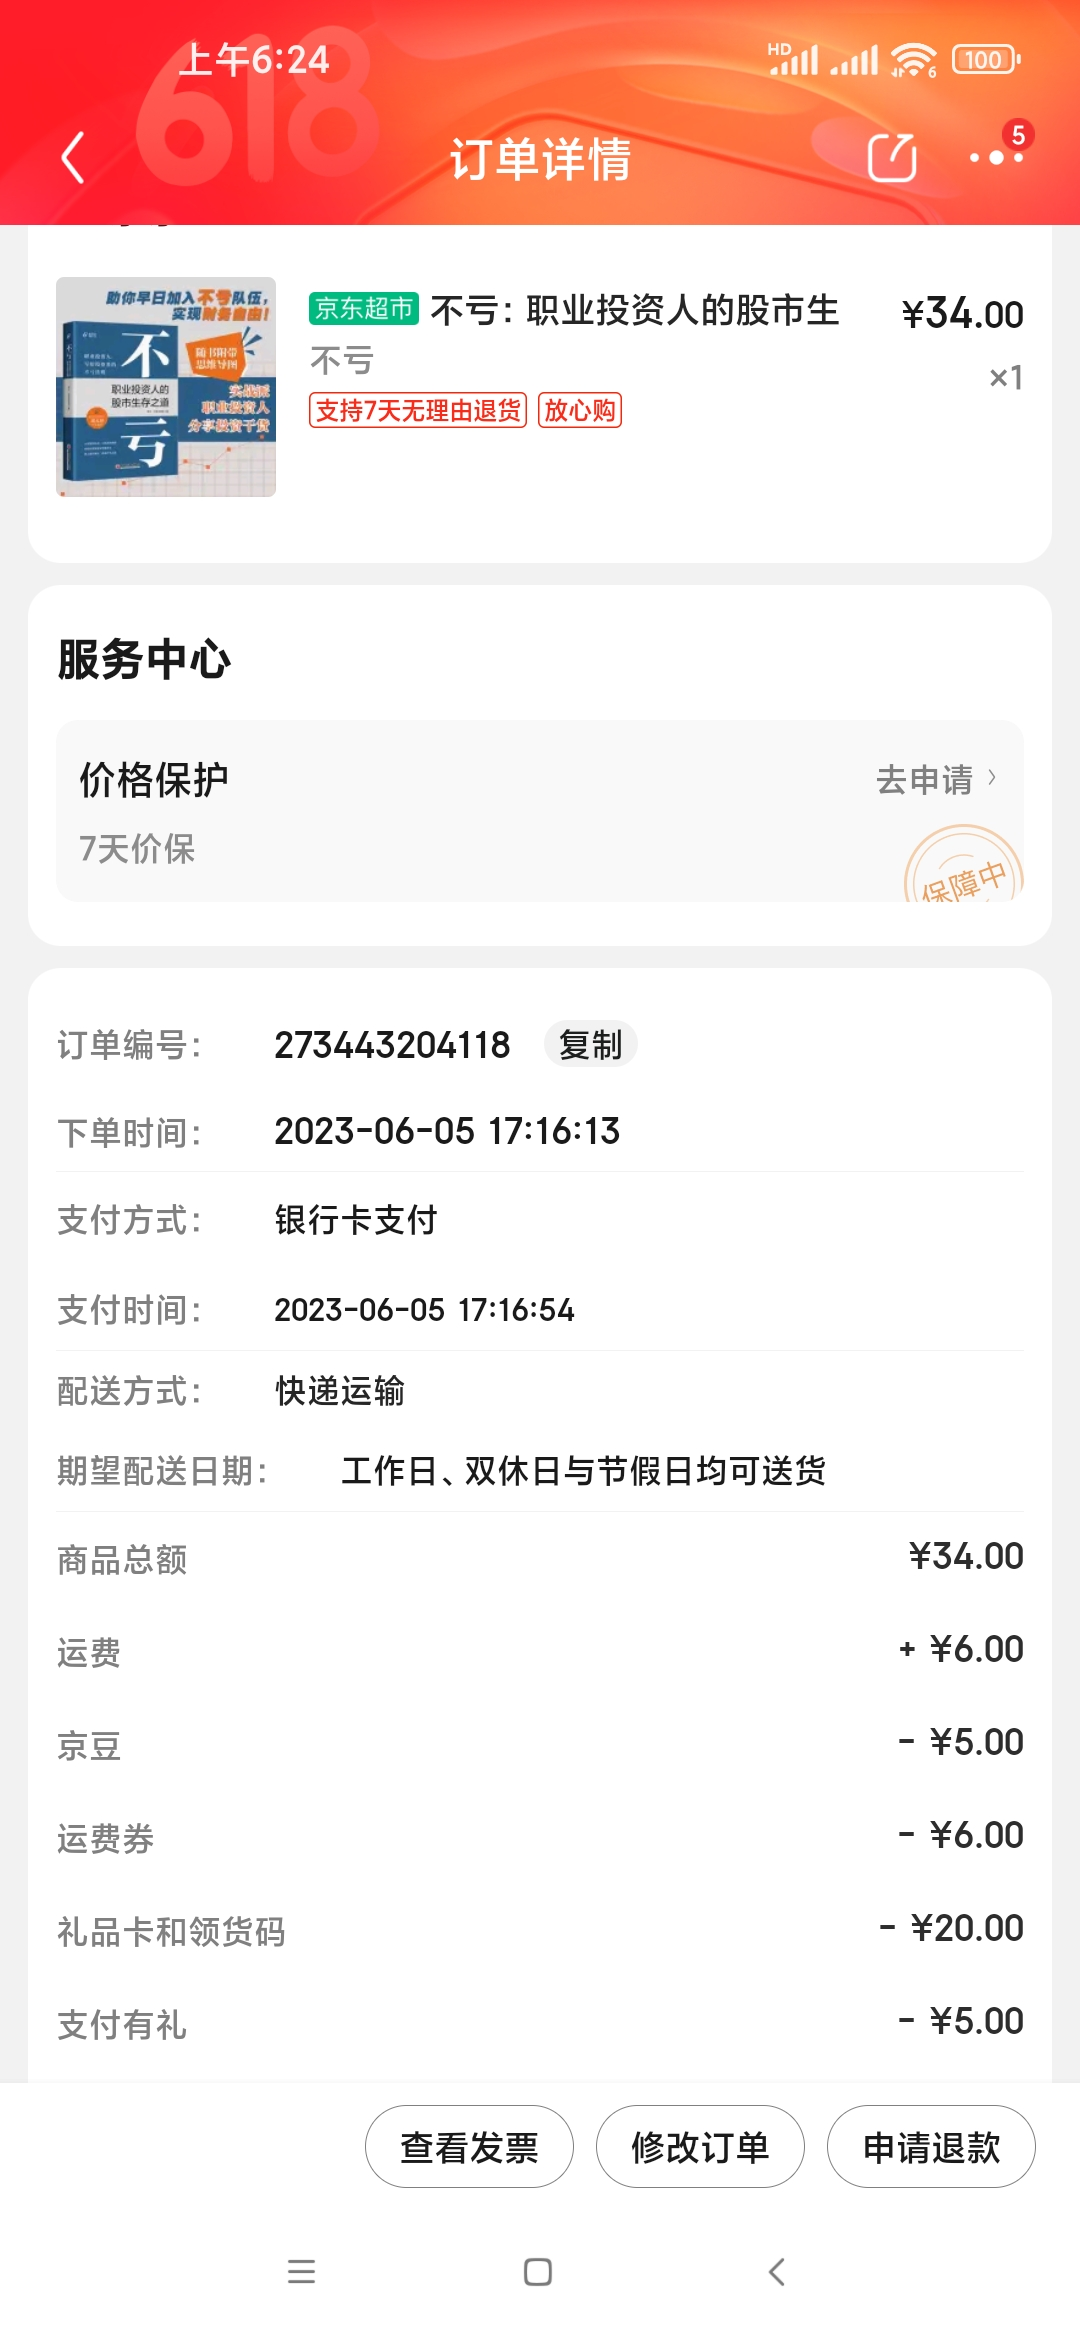Viewport: 1080px width, 2340px height.
Task: Open the book cover thumbnail
Action: pyautogui.click(x=166, y=387)
